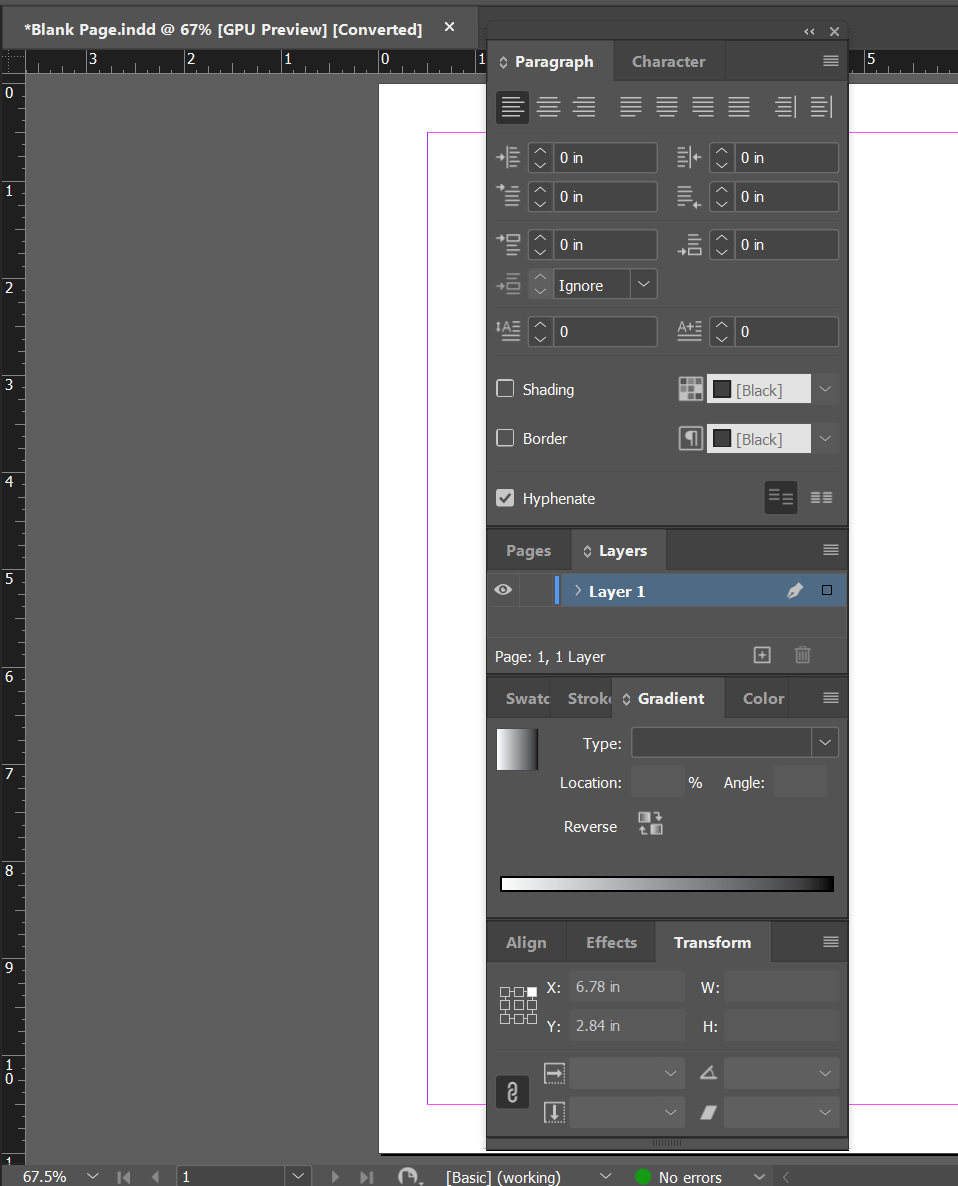Open zoom level dropdown at 67.5%
Screen dimensions: 958x1186
click(93, 1176)
